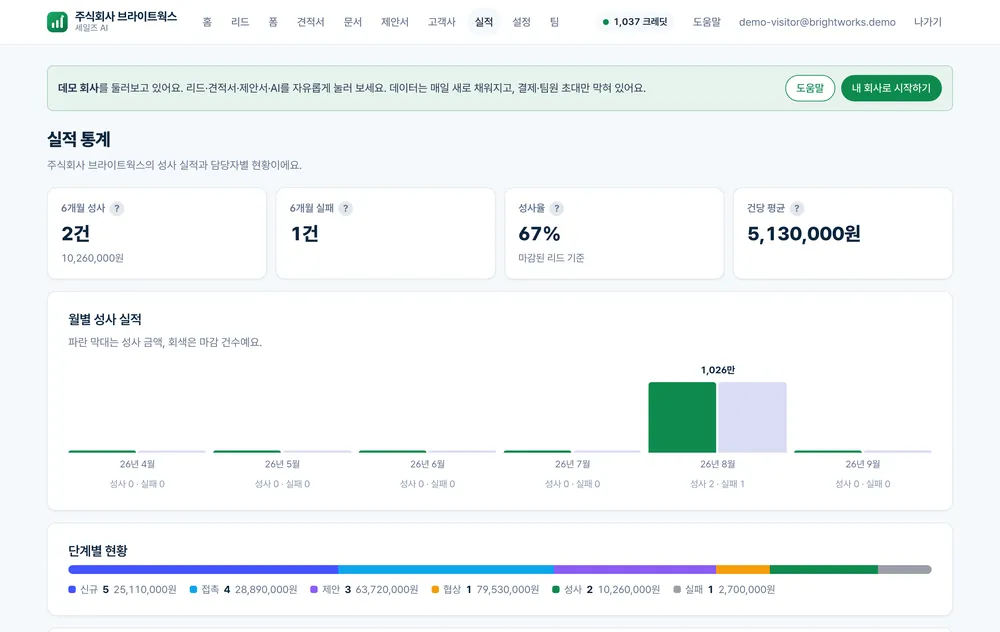Select the orange 협상 segment of stage bar
This screenshot has width=1000, height=632.
point(743,570)
